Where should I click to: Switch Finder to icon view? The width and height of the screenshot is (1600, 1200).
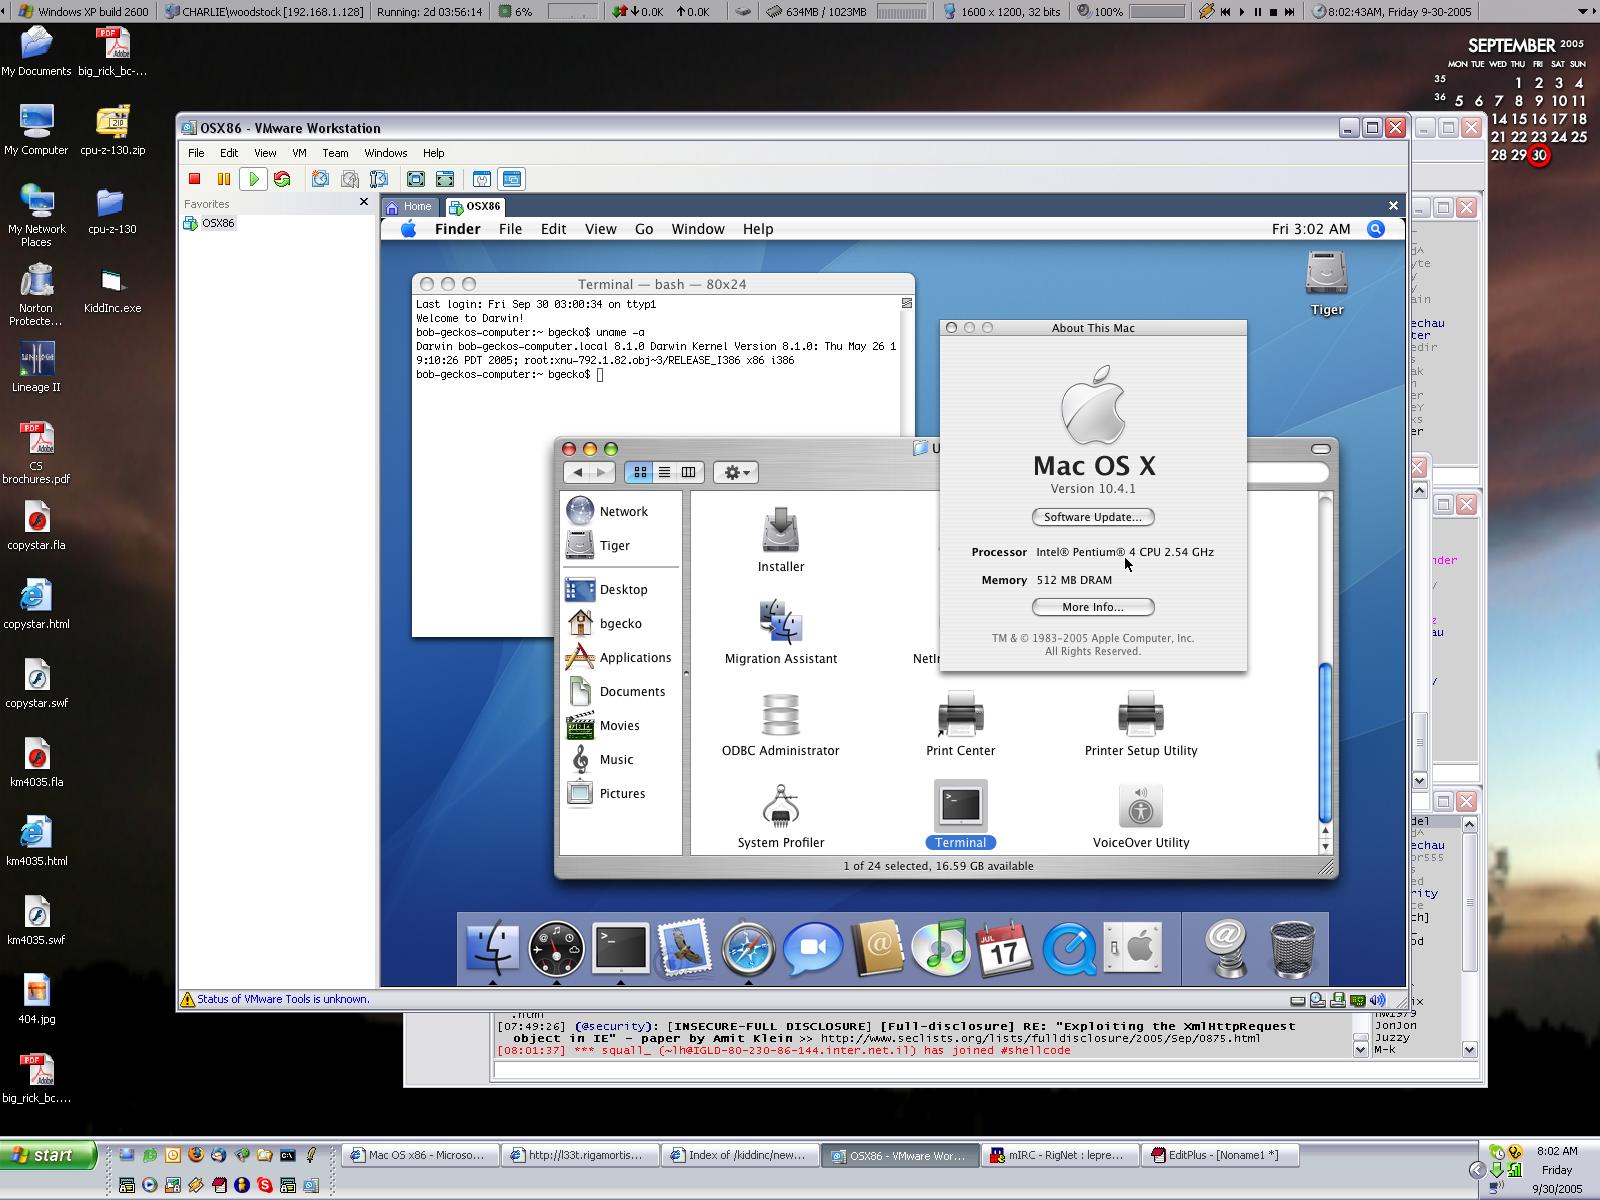click(640, 472)
